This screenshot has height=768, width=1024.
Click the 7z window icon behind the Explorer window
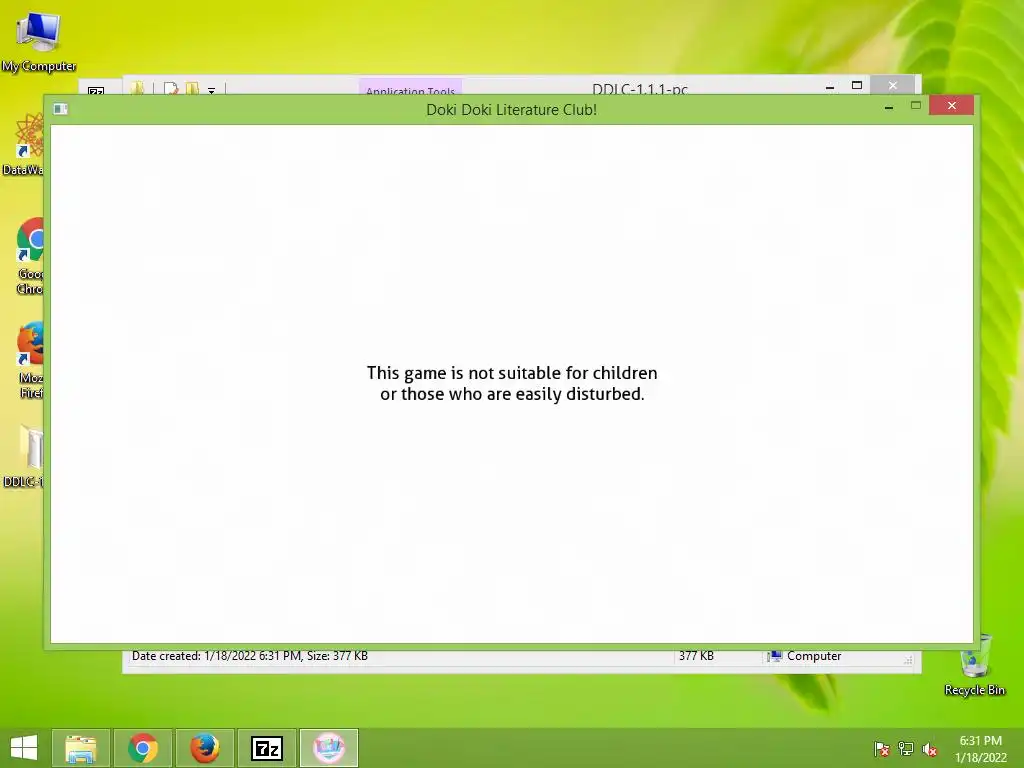[96, 91]
